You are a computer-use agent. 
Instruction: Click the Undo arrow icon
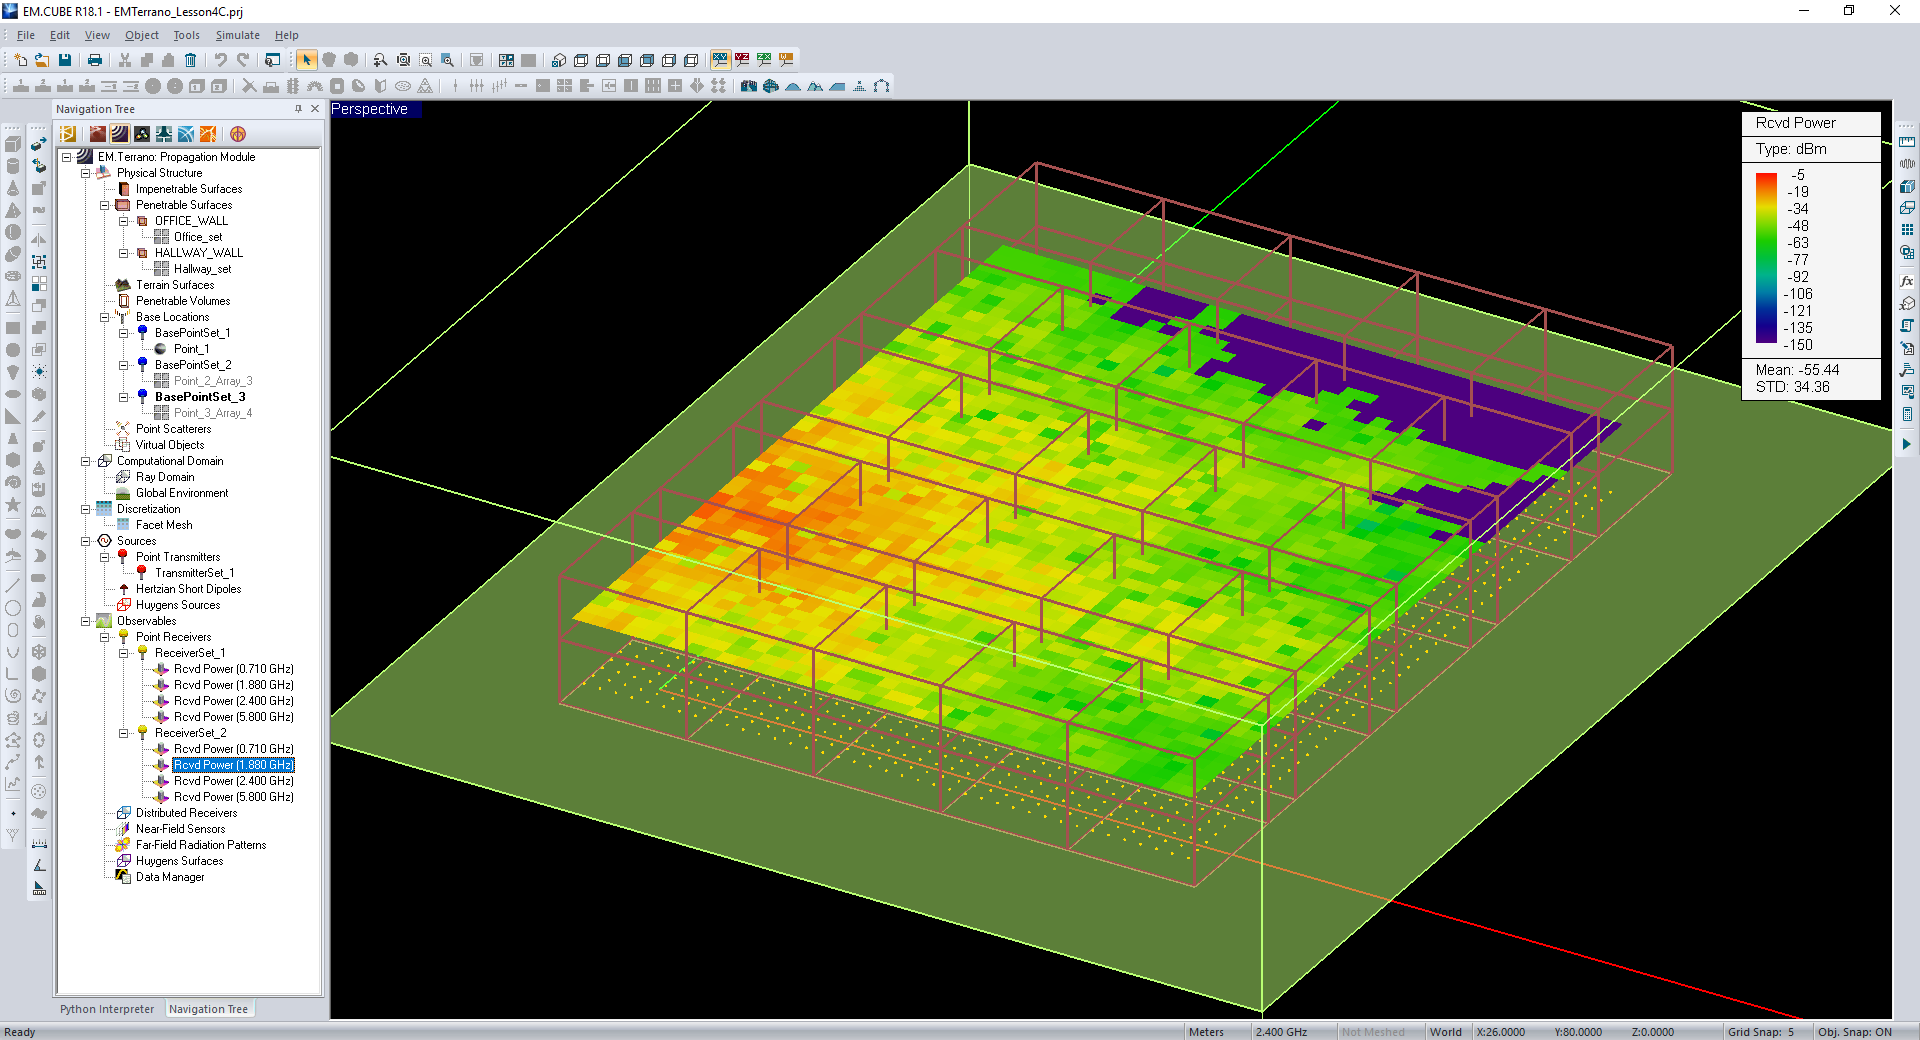click(x=220, y=60)
